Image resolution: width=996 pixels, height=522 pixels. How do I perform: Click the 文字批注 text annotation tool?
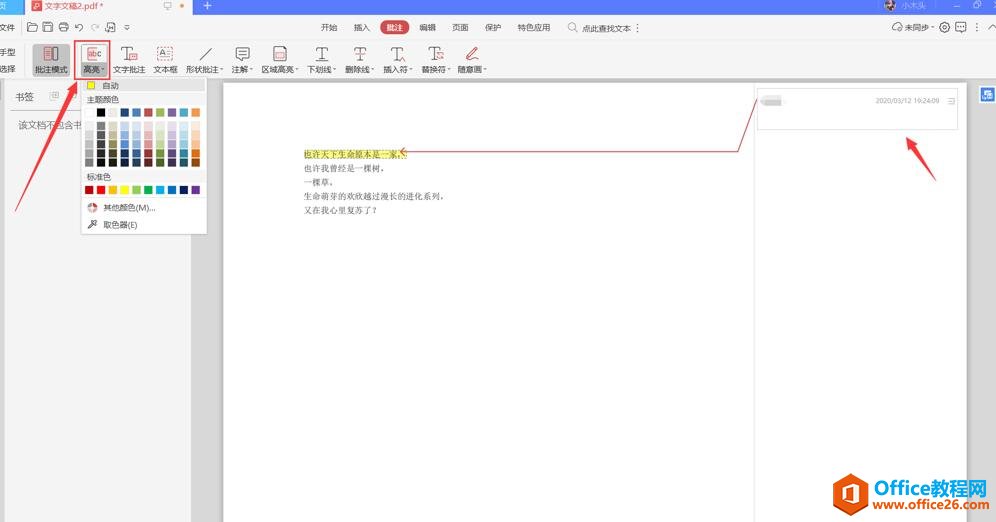point(129,60)
